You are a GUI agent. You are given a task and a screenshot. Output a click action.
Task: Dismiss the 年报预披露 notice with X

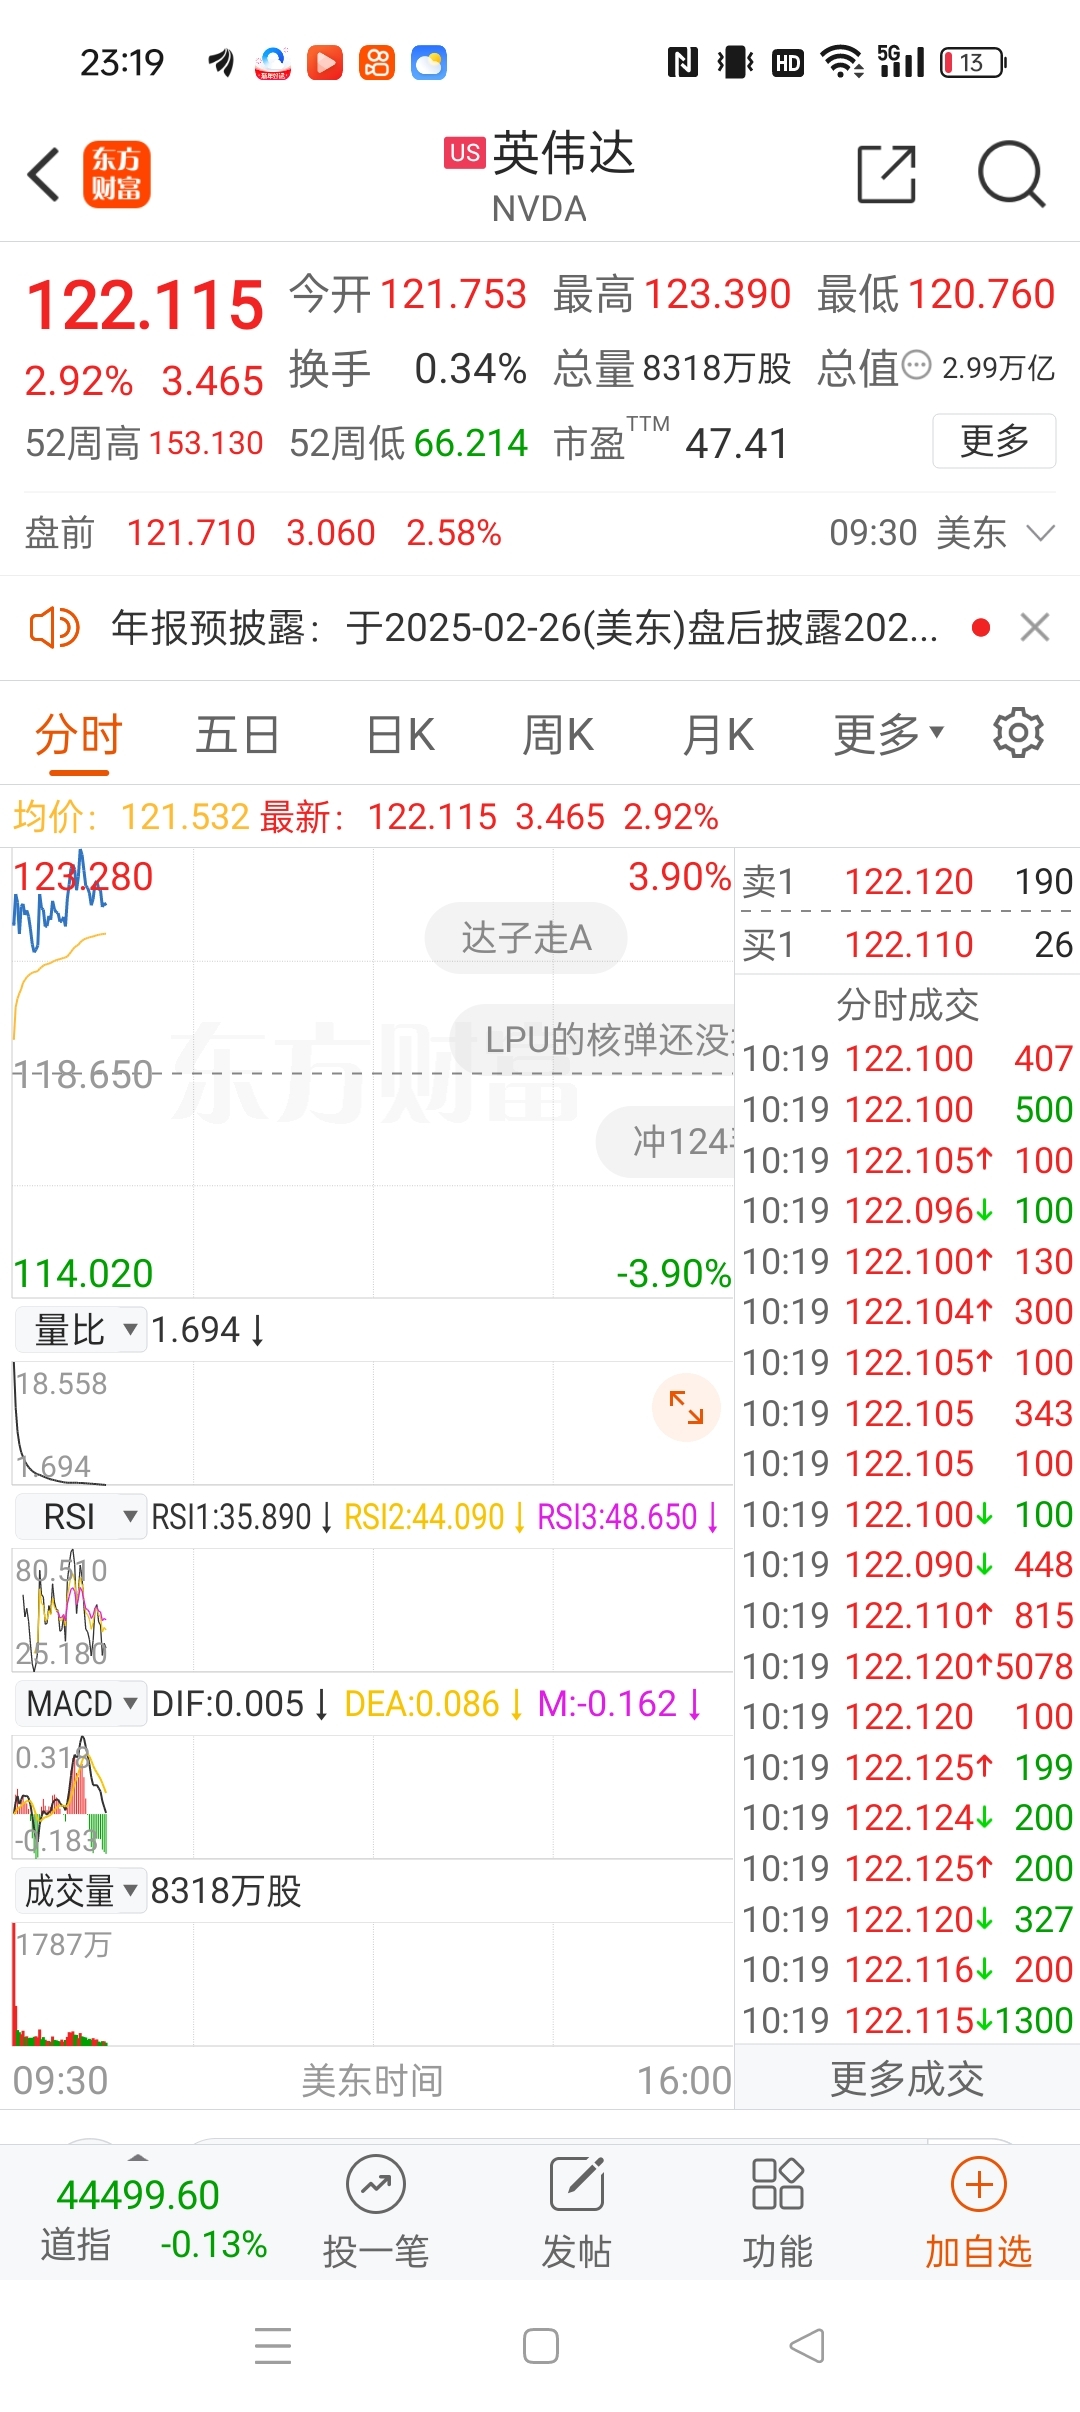[1035, 628]
